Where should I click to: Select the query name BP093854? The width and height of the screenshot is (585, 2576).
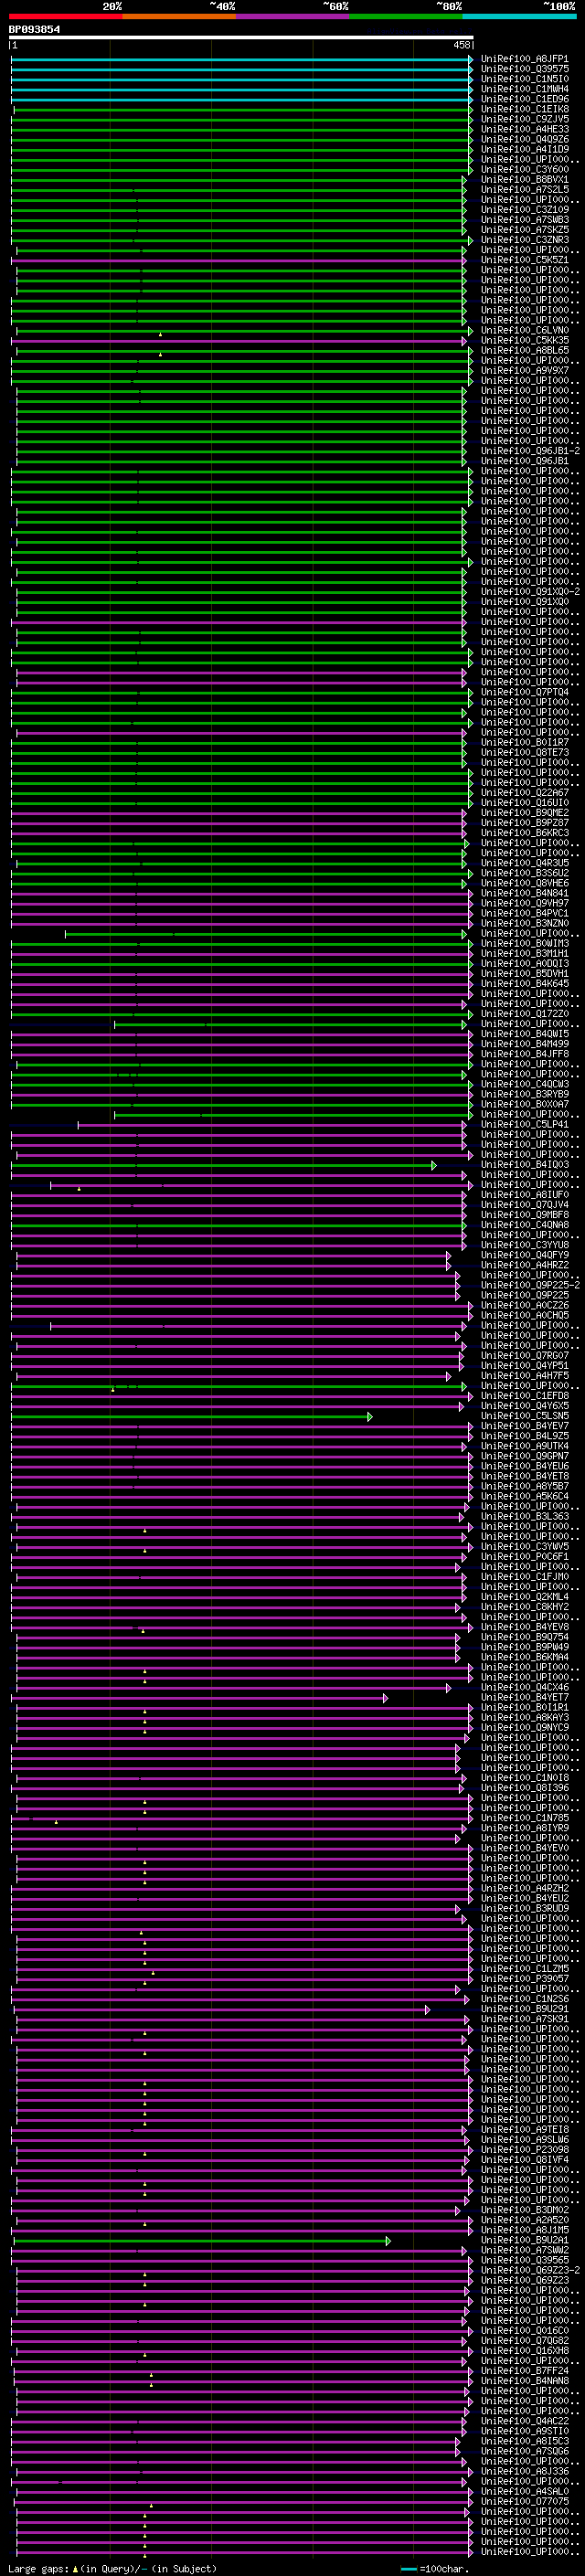[x=34, y=29]
